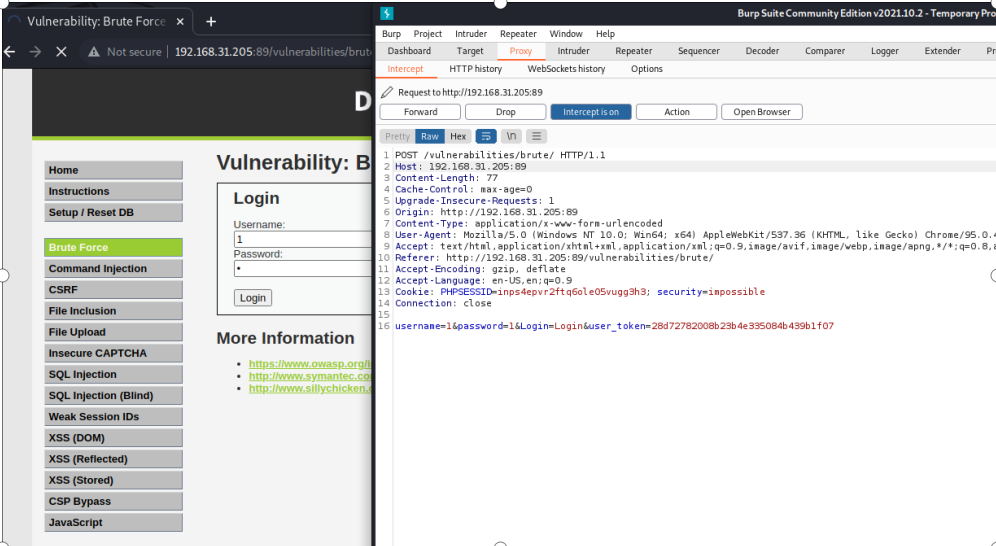Forward the intercepted request
The height and width of the screenshot is (546, 996).
tap(421, 112)
